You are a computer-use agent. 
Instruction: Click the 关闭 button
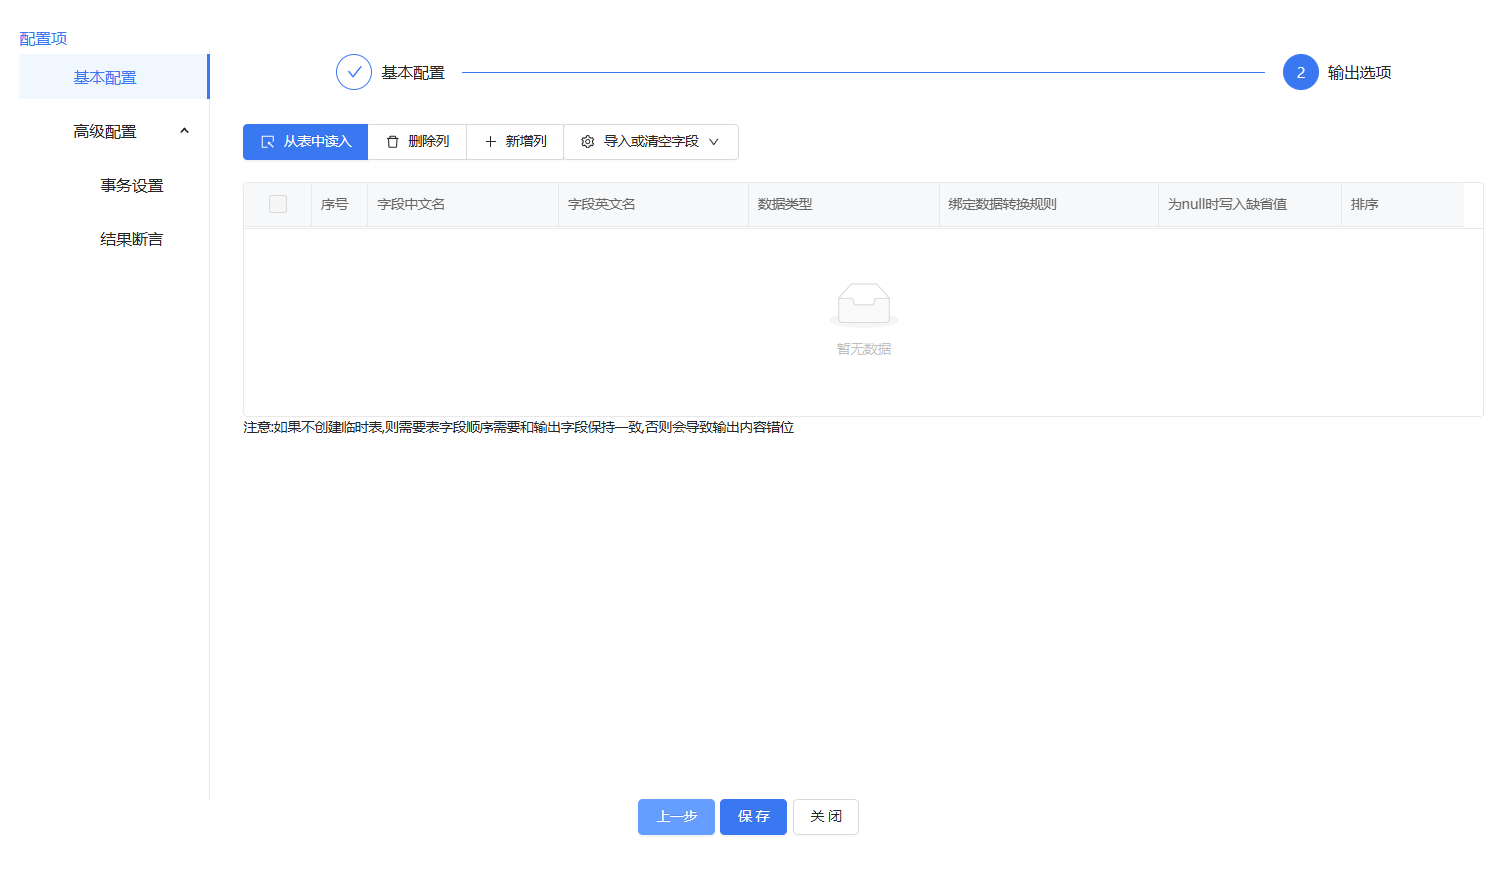point(825,816)
